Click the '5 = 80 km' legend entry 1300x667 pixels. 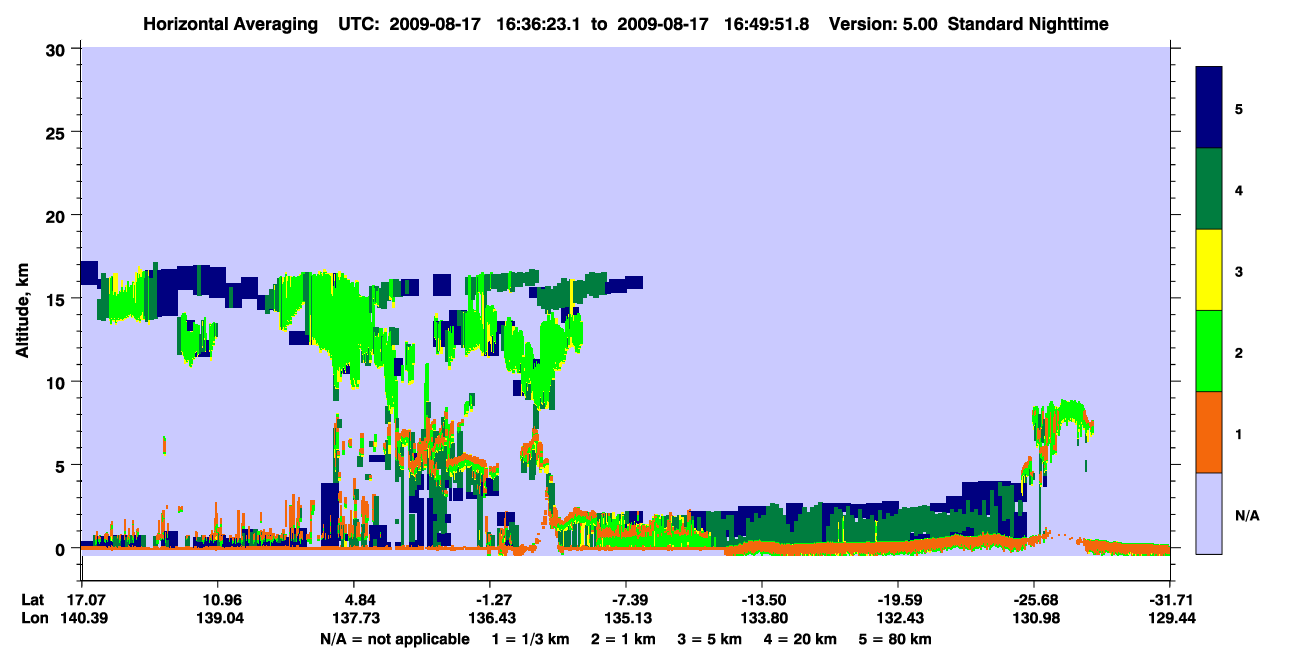(x=897, y=639)
